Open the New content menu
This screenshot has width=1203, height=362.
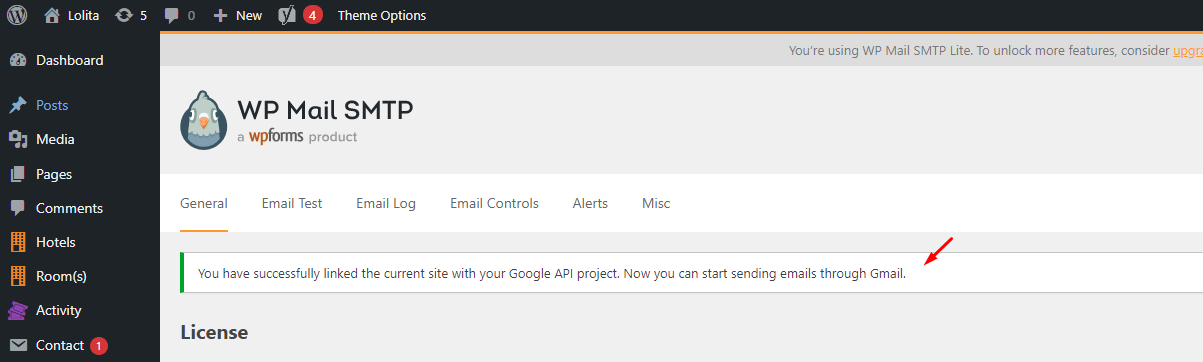tap(238, 15)
